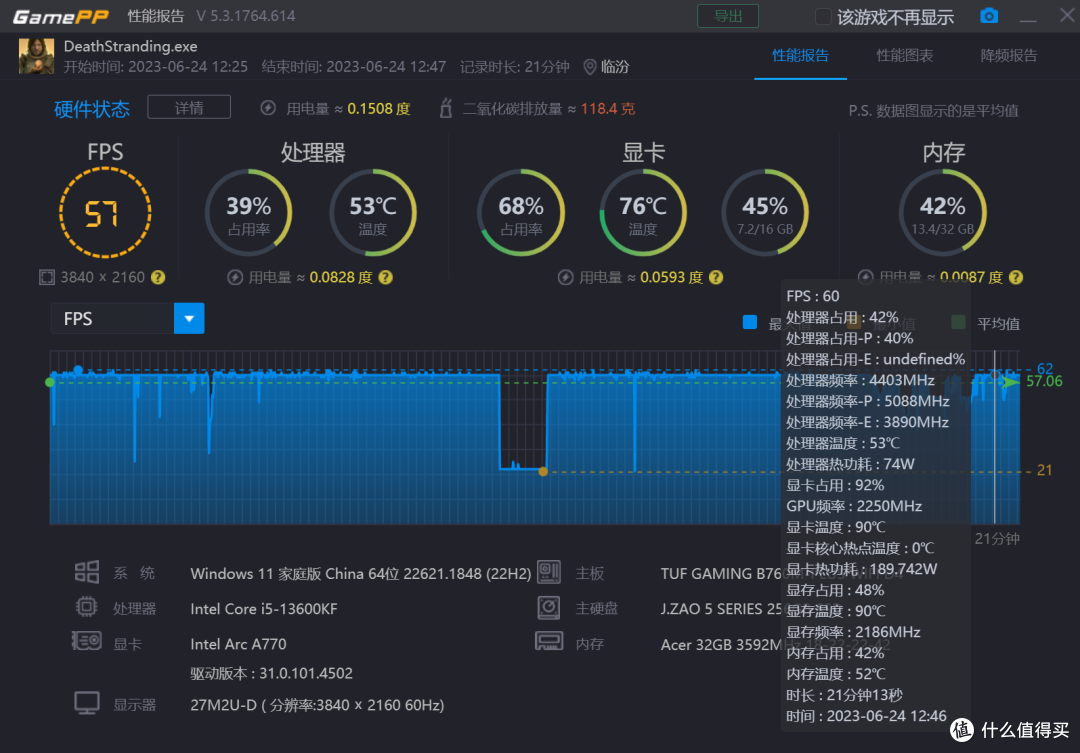Click the blue max value legend swatch

750,322
